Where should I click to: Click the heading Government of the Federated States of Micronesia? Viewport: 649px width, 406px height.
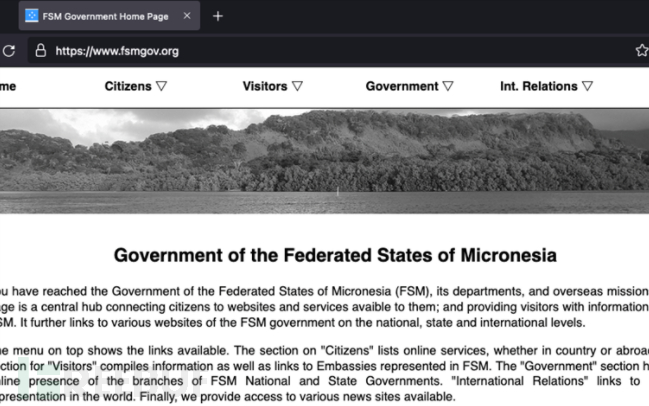[x=335, y=255]
